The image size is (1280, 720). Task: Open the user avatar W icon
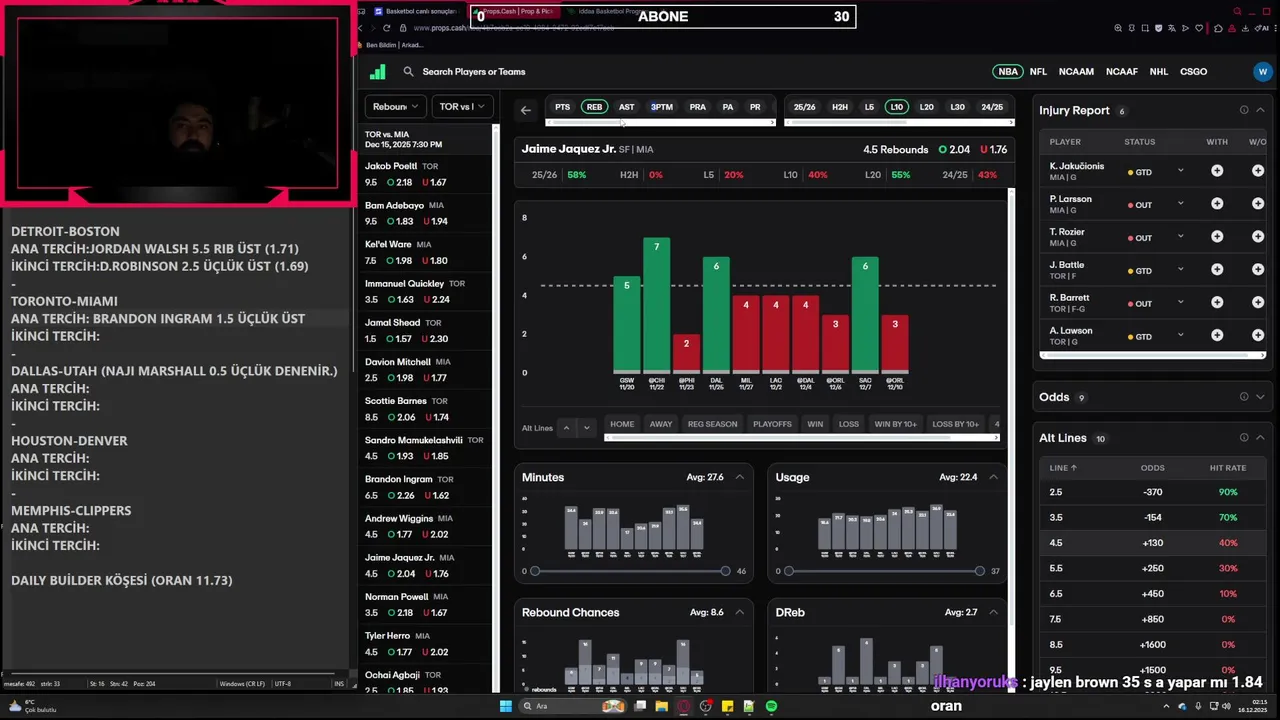tap(1262, 72)
